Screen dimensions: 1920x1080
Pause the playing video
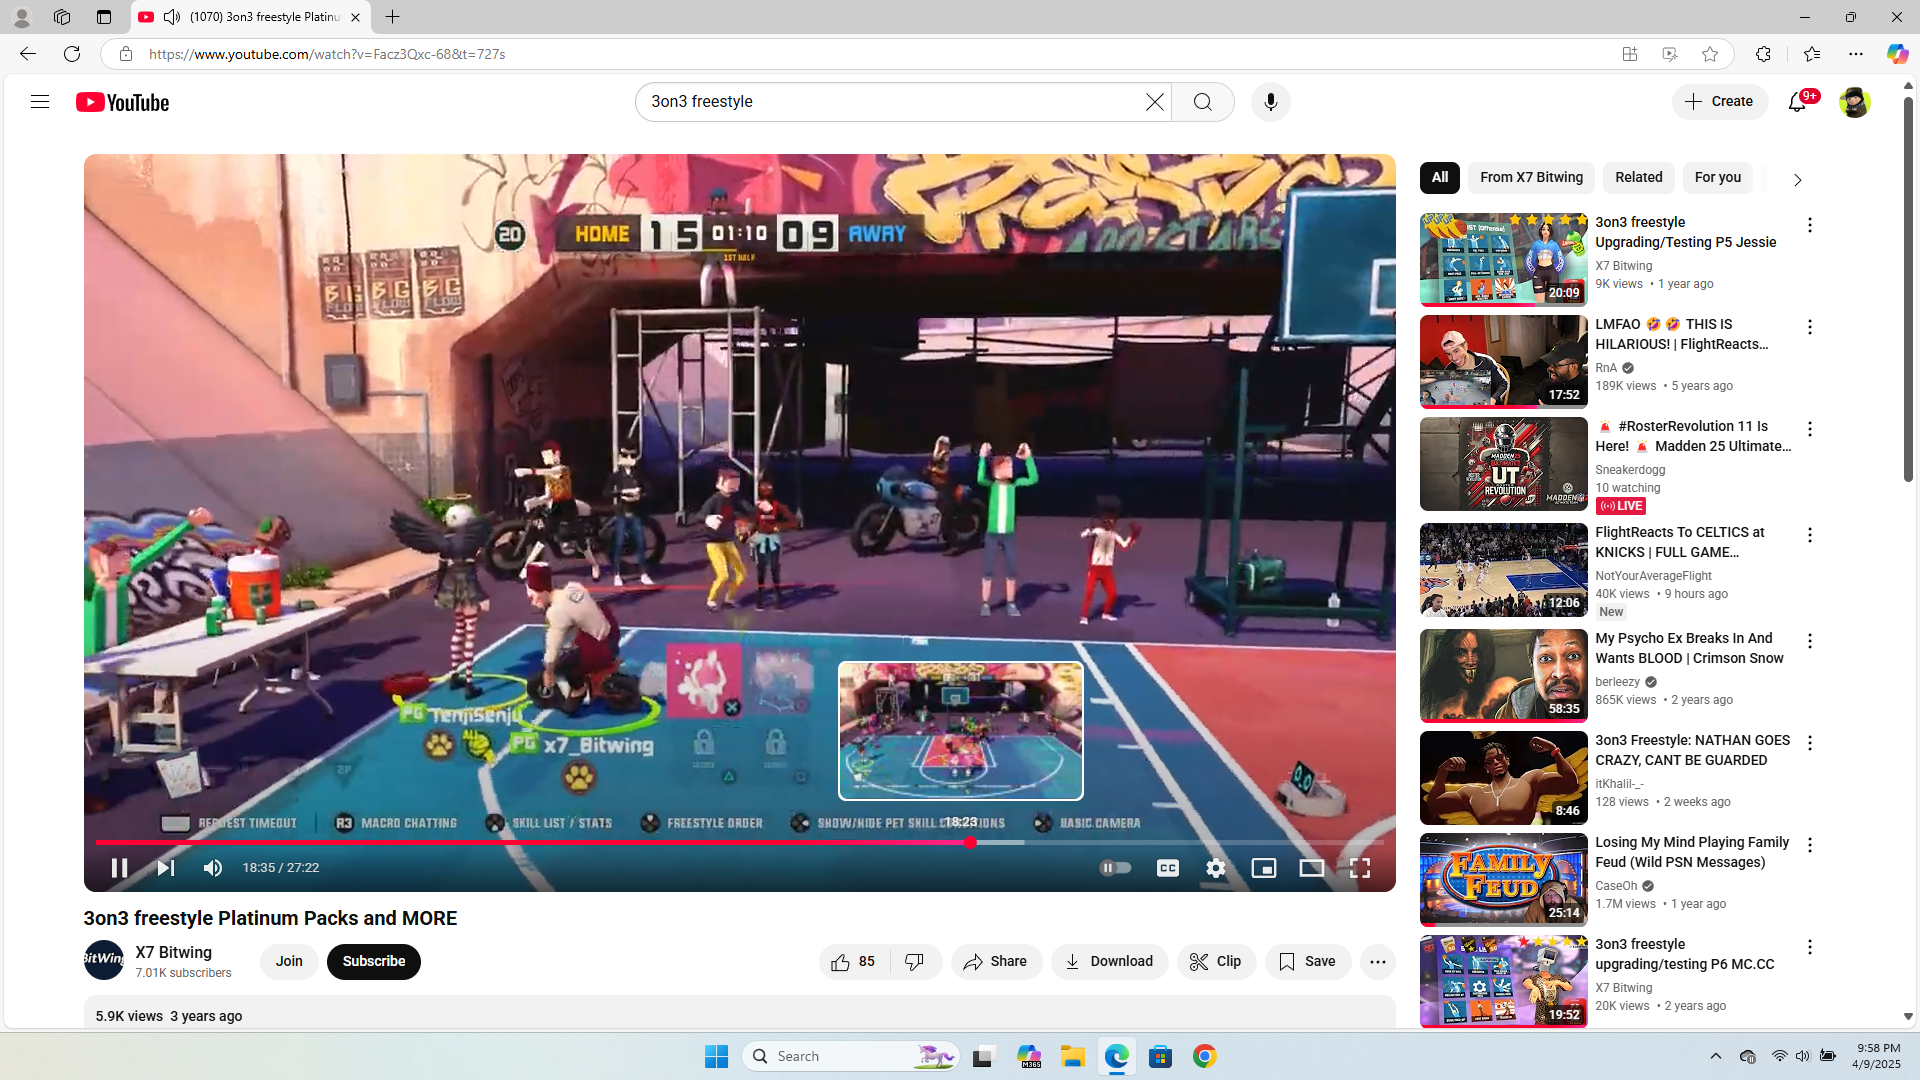pyautogui.click(x=119, y=868)
